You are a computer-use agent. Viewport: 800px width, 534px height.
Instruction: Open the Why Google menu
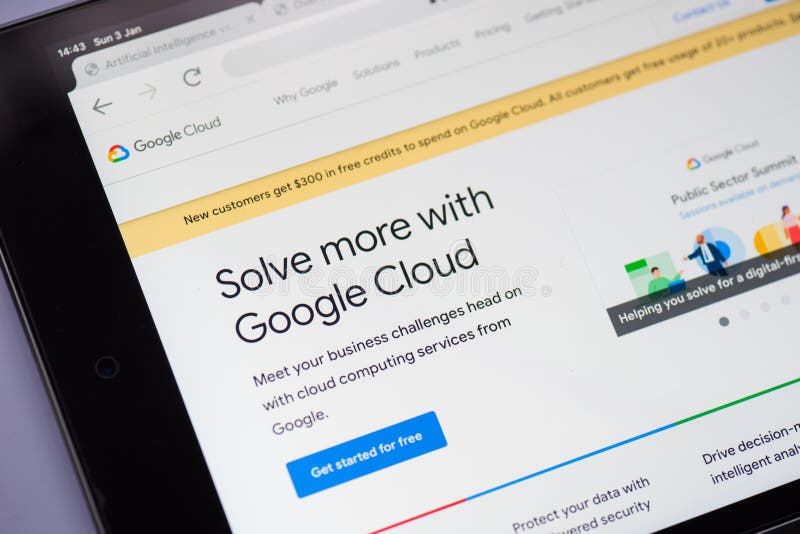[x=305, y=92]
